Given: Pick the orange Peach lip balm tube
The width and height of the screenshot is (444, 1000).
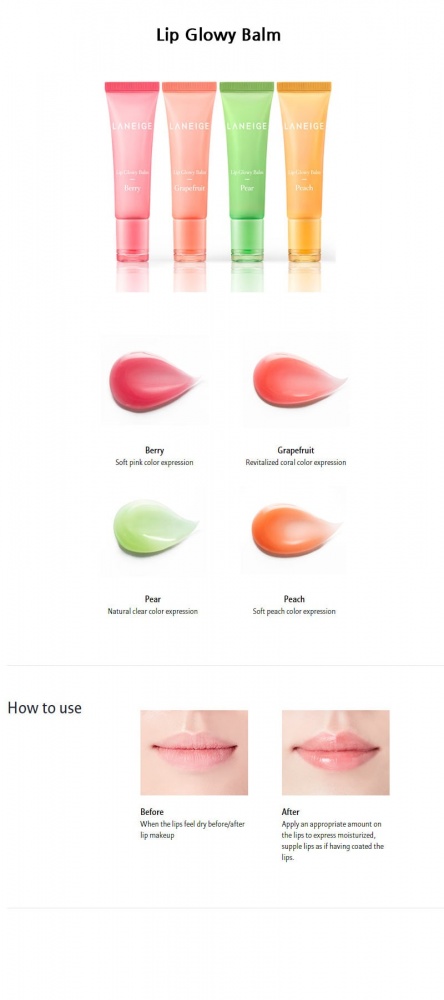Looking at the screenshot, I should point(304,172).
